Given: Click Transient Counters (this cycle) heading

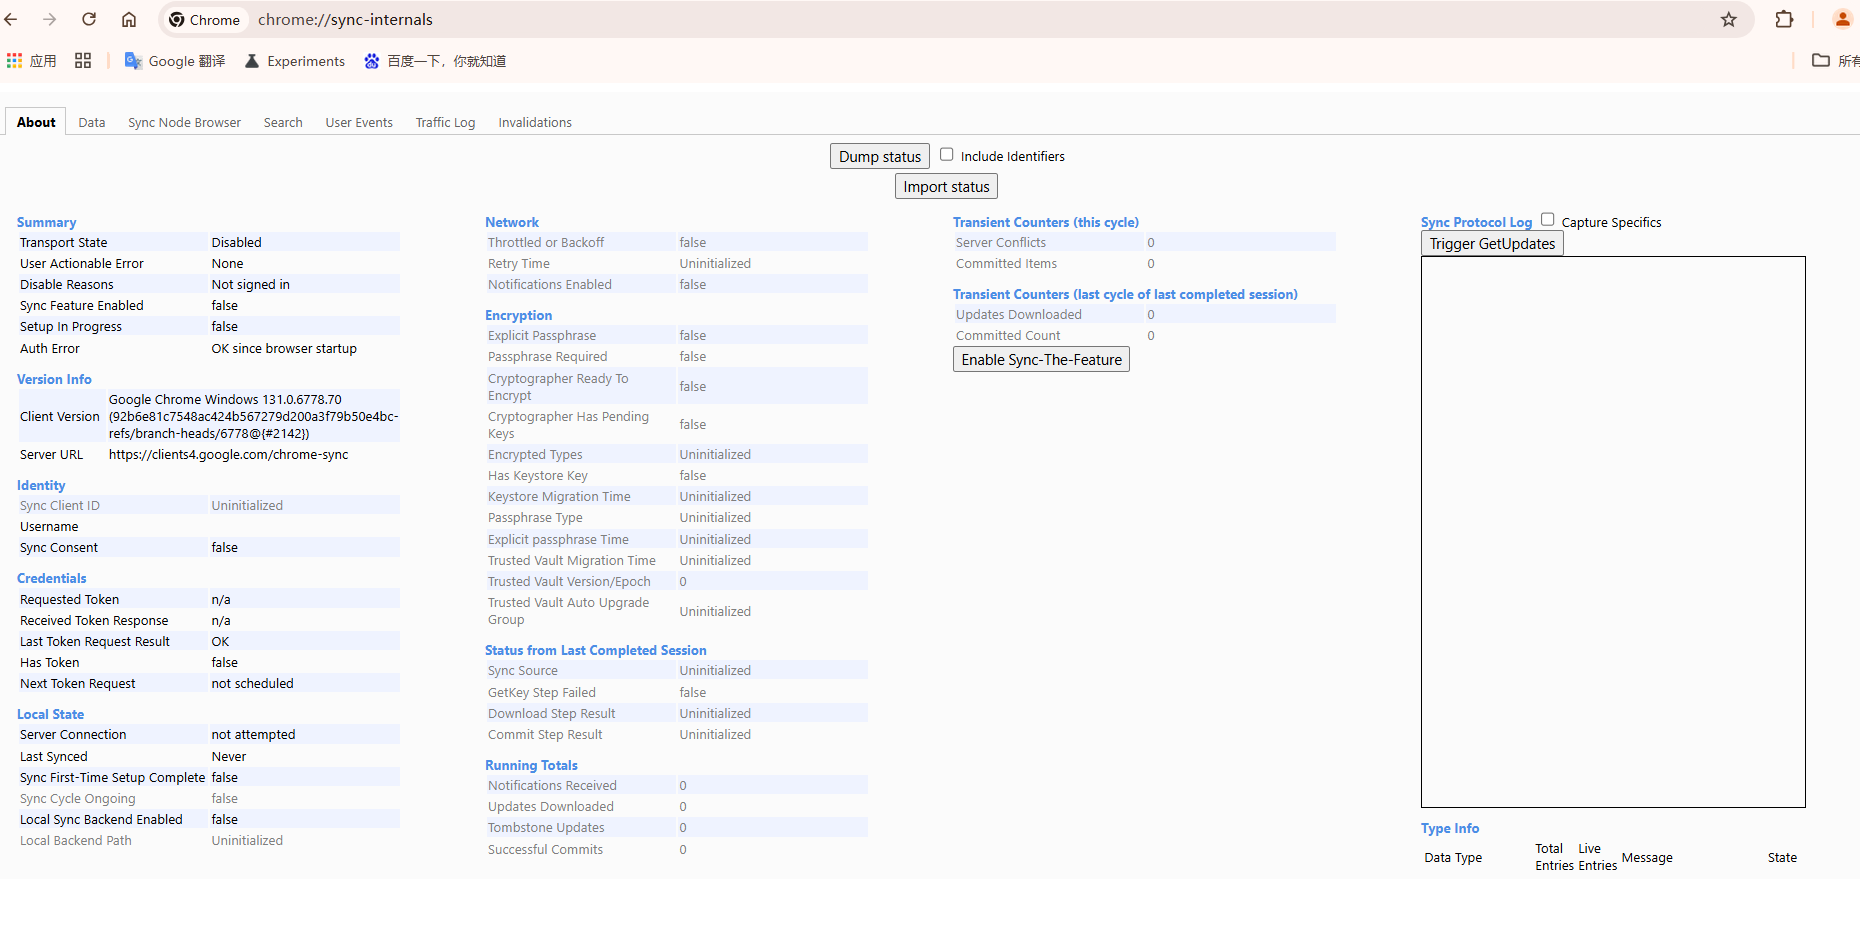Looking at the screenshot, I should click(x=1046, y=222).
